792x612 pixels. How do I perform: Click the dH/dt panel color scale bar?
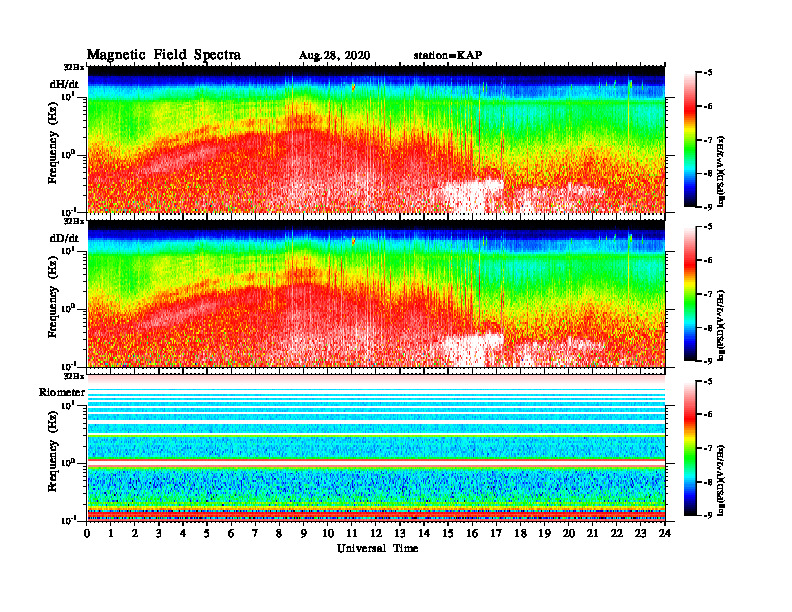pyautogui.click(x=690, y=140)
